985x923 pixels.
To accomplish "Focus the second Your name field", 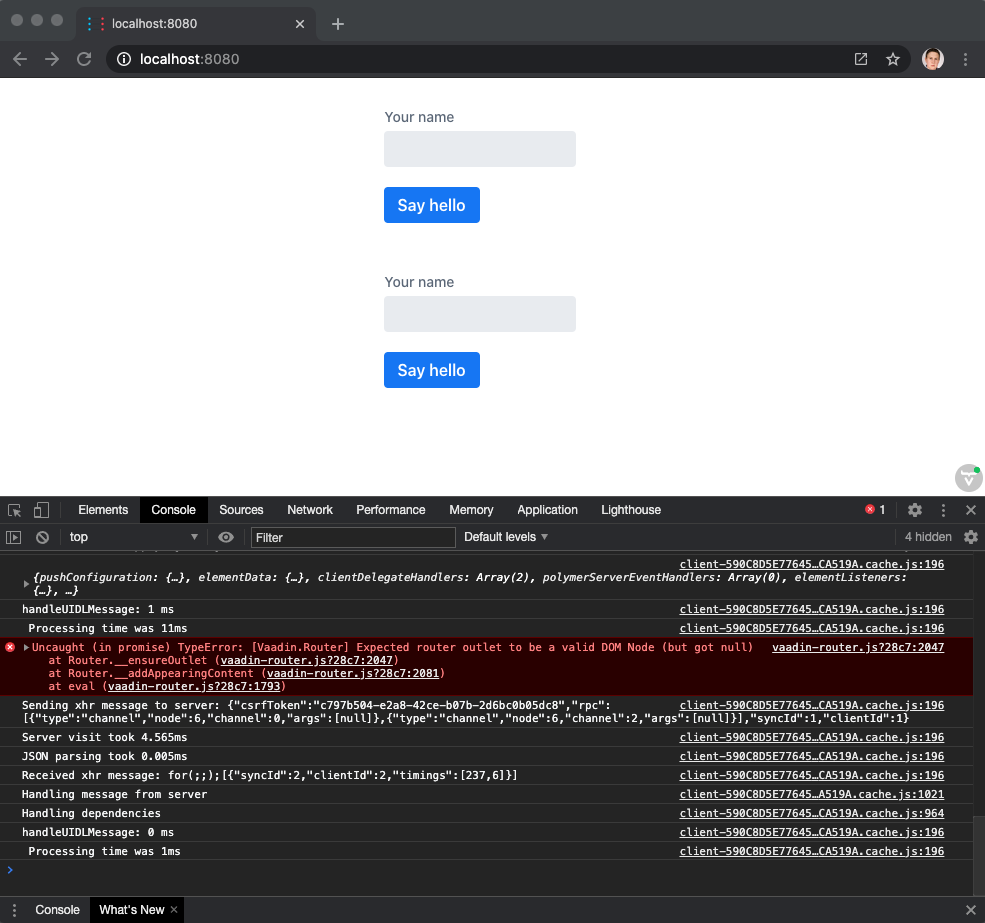I will tap(480, 314).
